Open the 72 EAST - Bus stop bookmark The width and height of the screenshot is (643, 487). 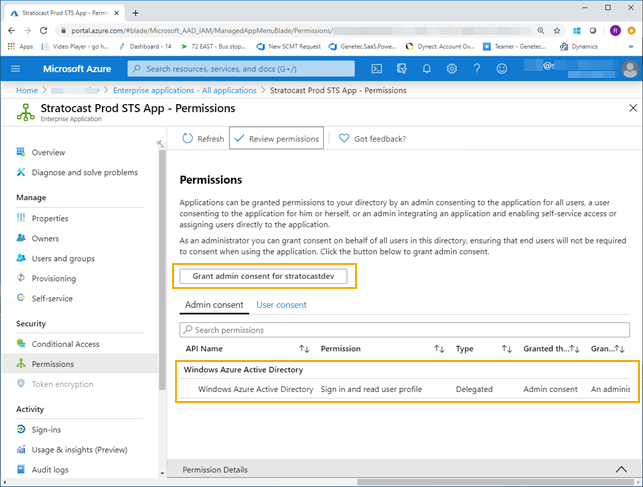(x=213, y=46)
